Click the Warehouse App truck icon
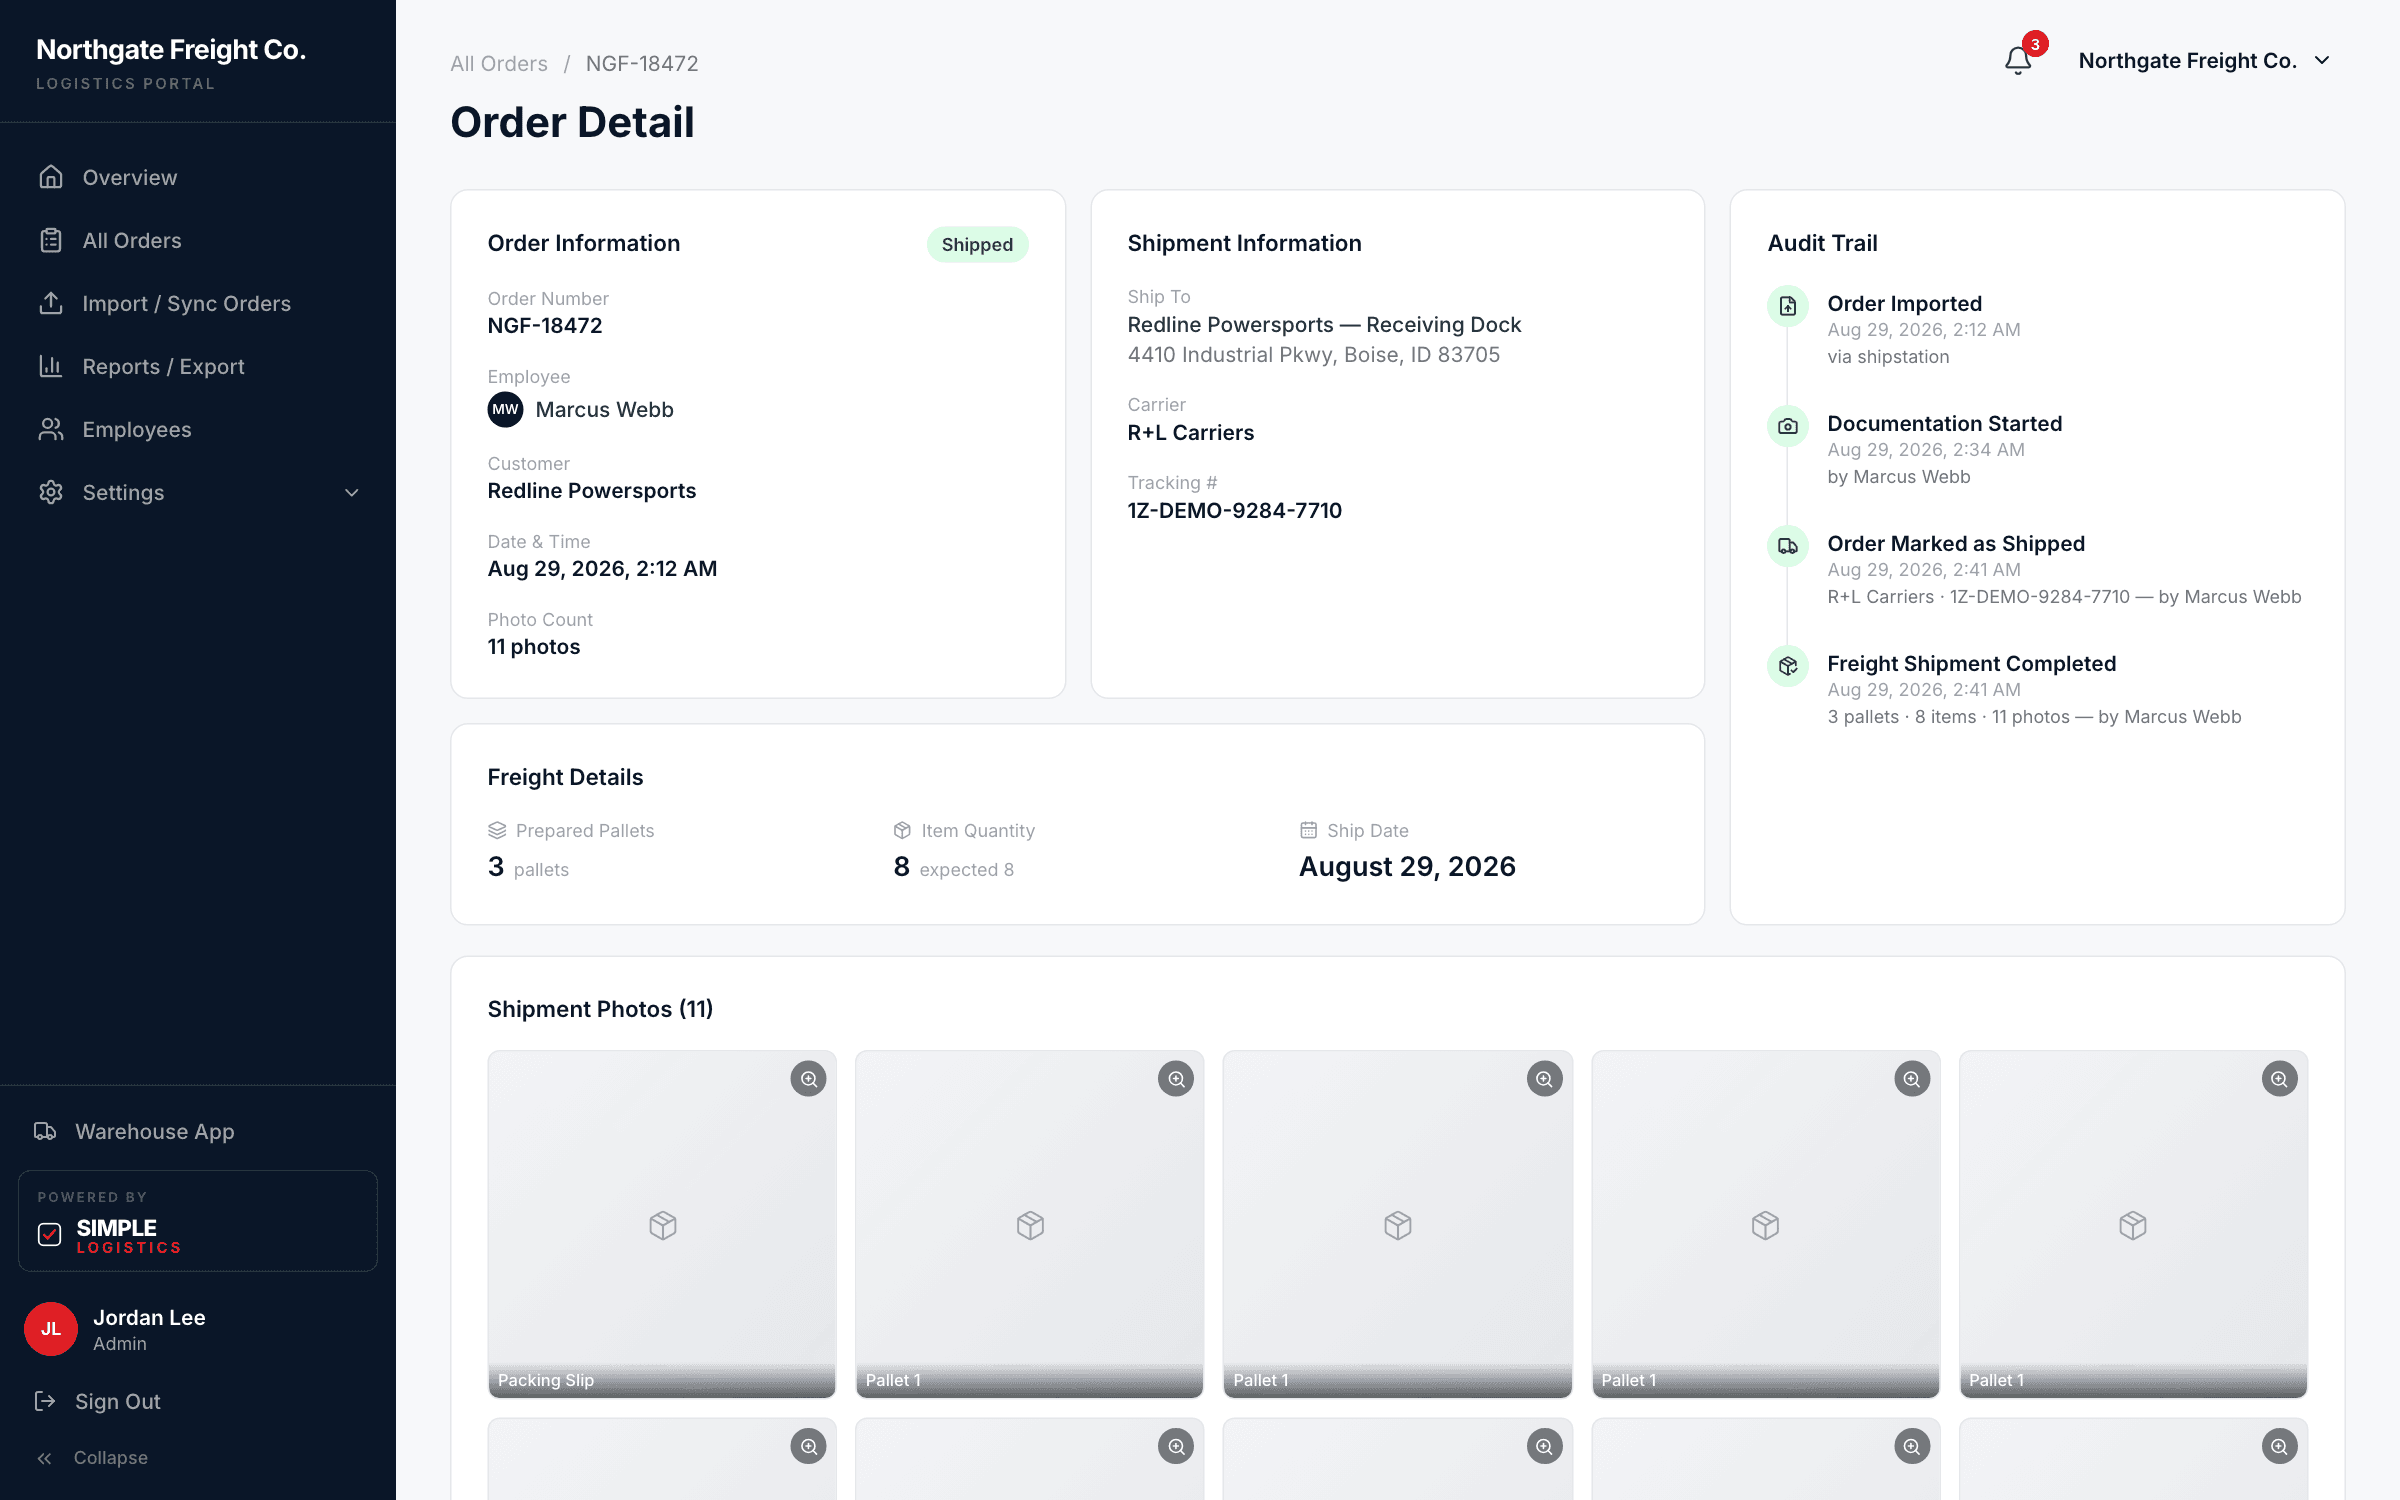Image resolution: width=2400 pixels, height=1500 pixels. pyautogui.click(x=45, y=1131)
